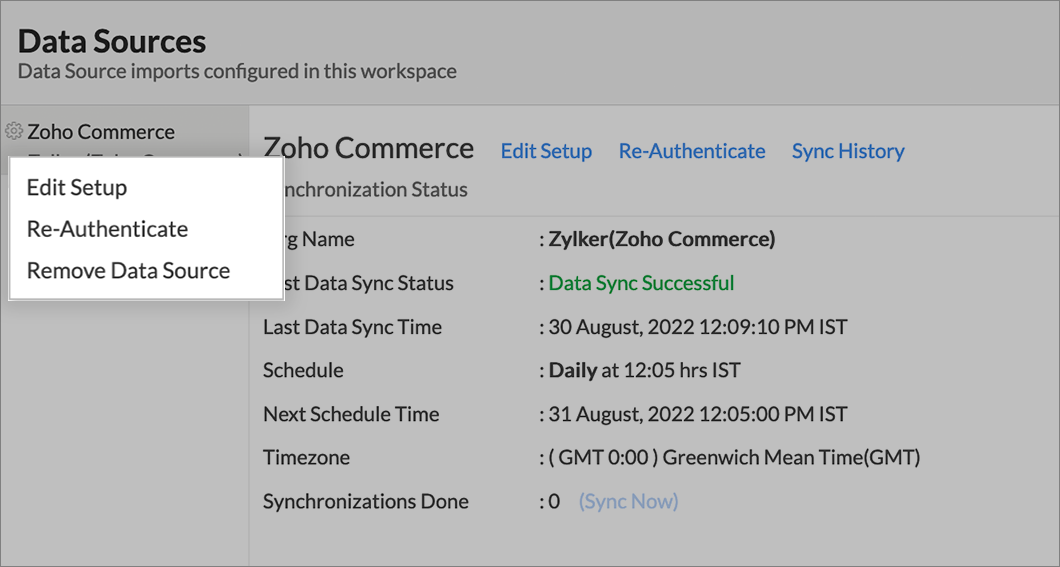1060x567 pixels.
Task: Click the Next Schedule Time label
Action: [351, 414]
